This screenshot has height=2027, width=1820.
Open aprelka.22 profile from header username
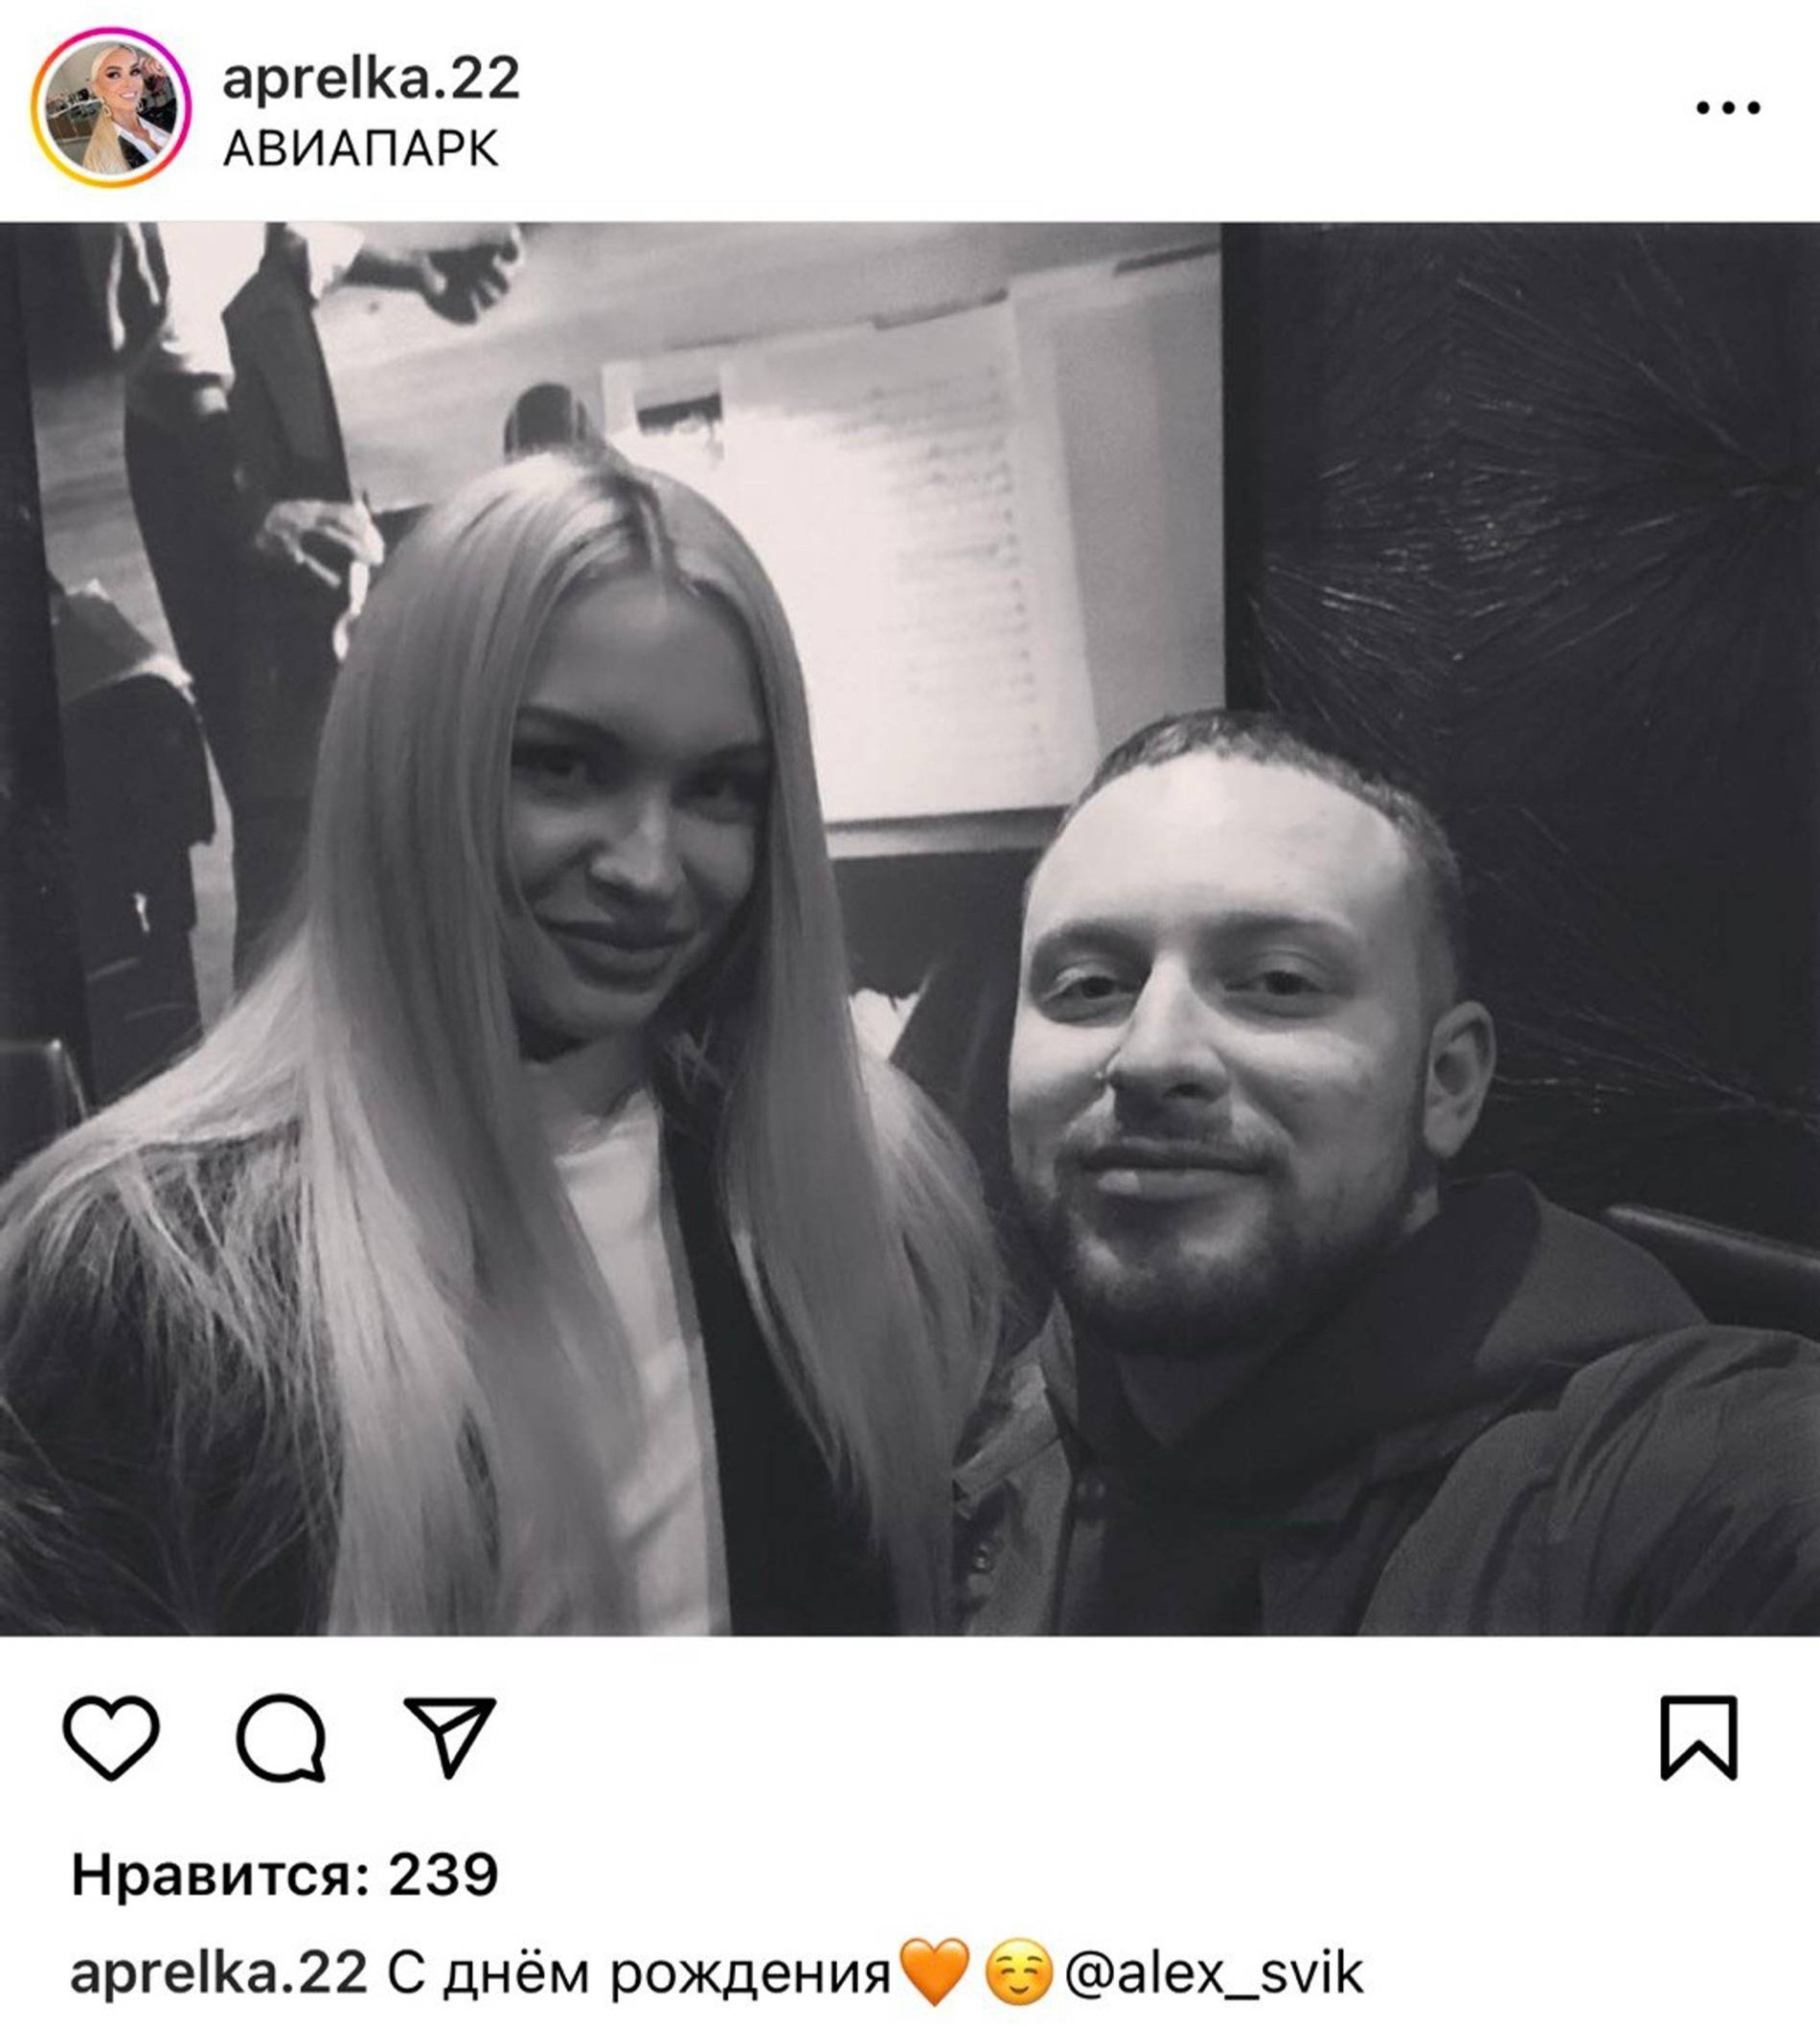pyautogui.click(x=371, y=79)
